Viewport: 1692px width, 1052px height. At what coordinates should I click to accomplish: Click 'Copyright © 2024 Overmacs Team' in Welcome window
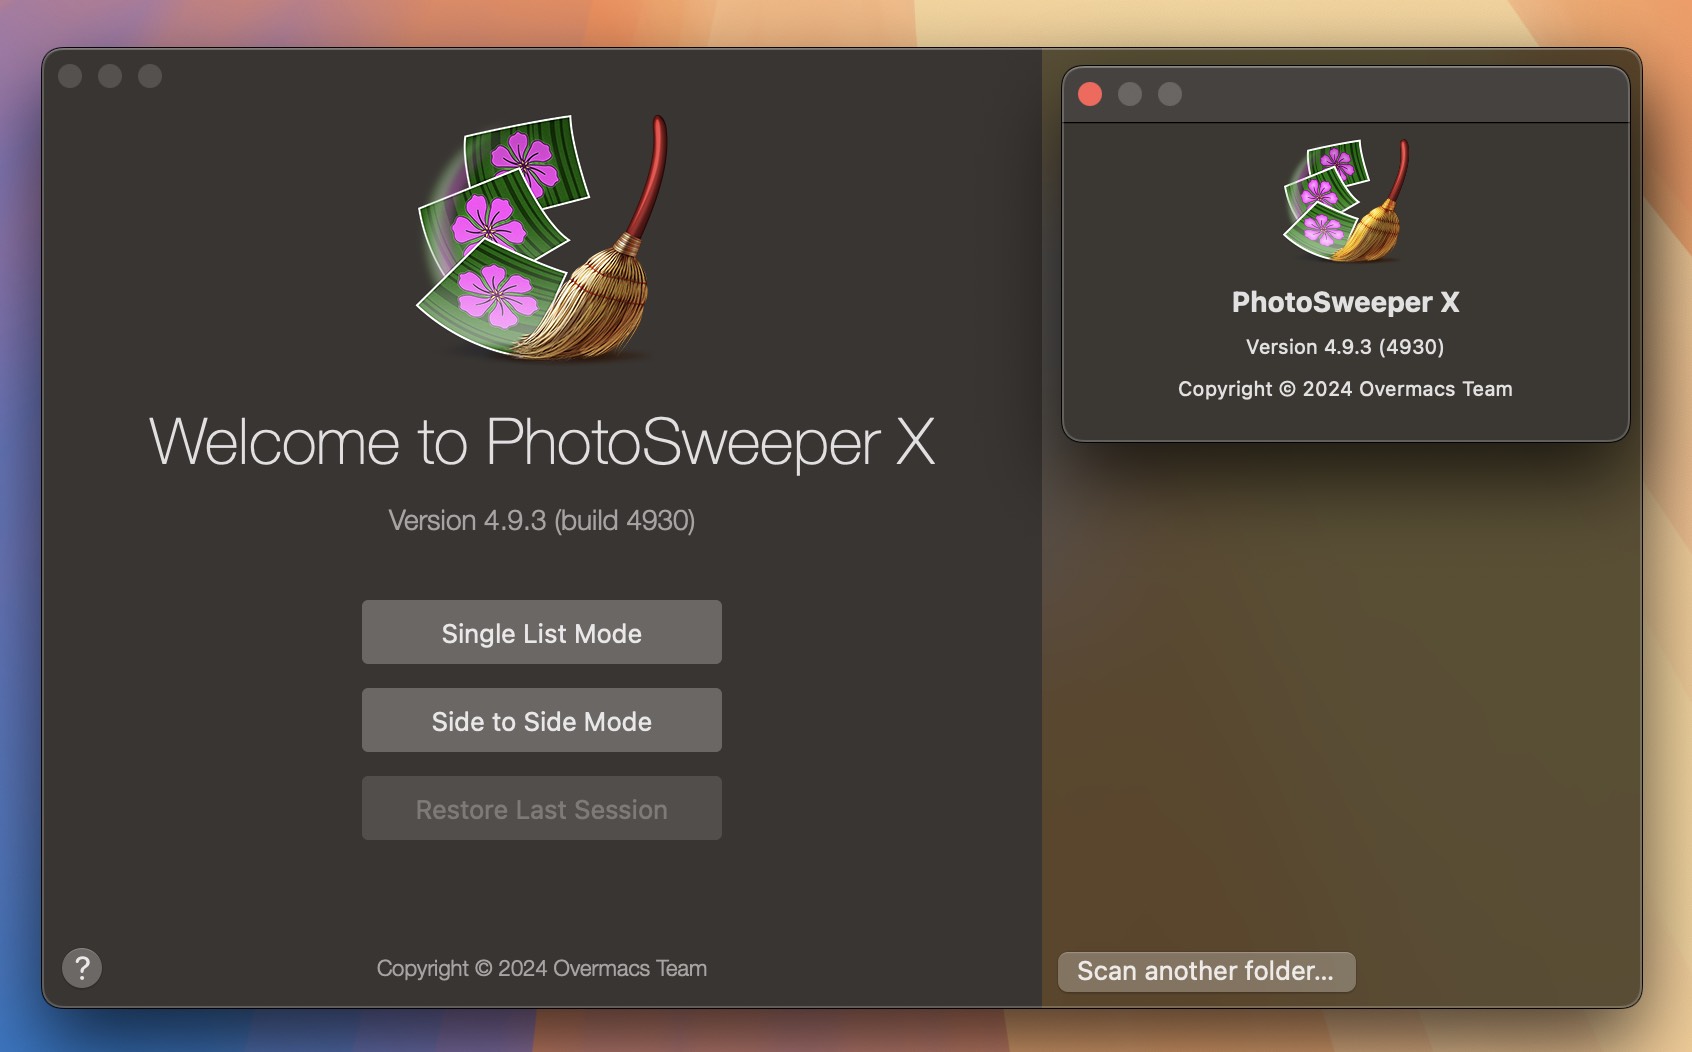point(542,968)
